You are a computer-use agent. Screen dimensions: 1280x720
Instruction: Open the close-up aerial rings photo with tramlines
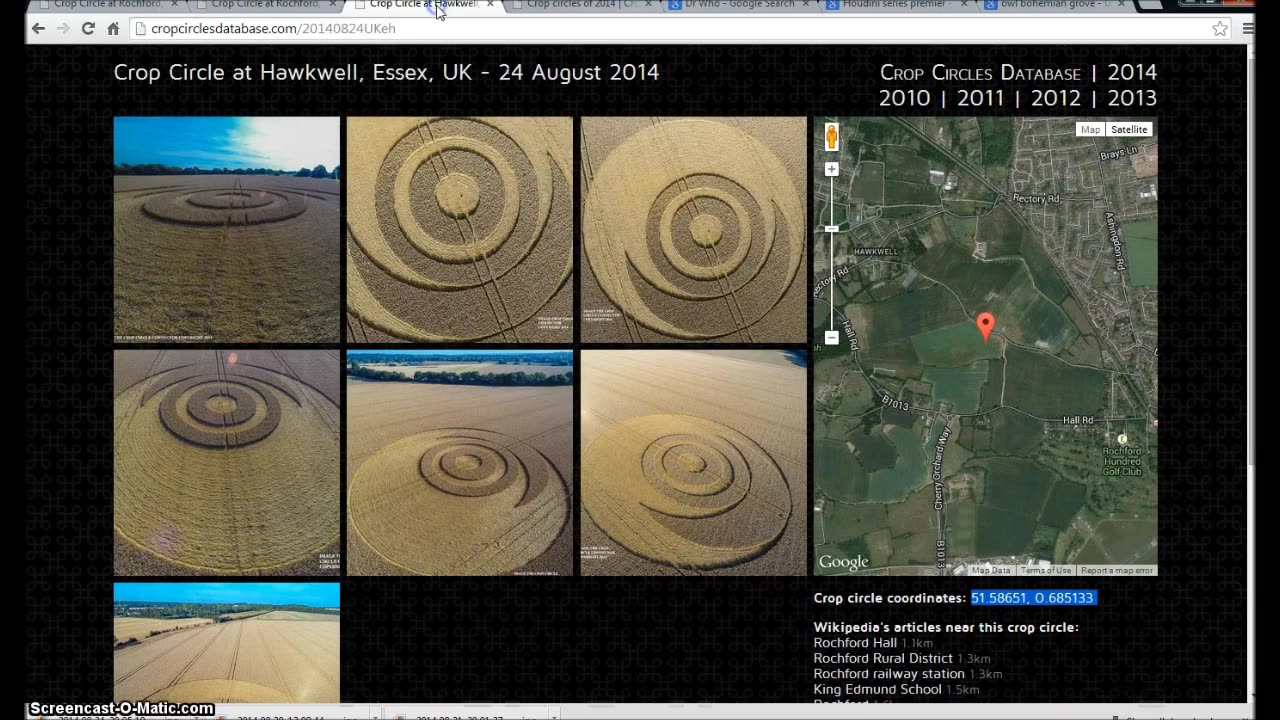click(x=460, y=230)
